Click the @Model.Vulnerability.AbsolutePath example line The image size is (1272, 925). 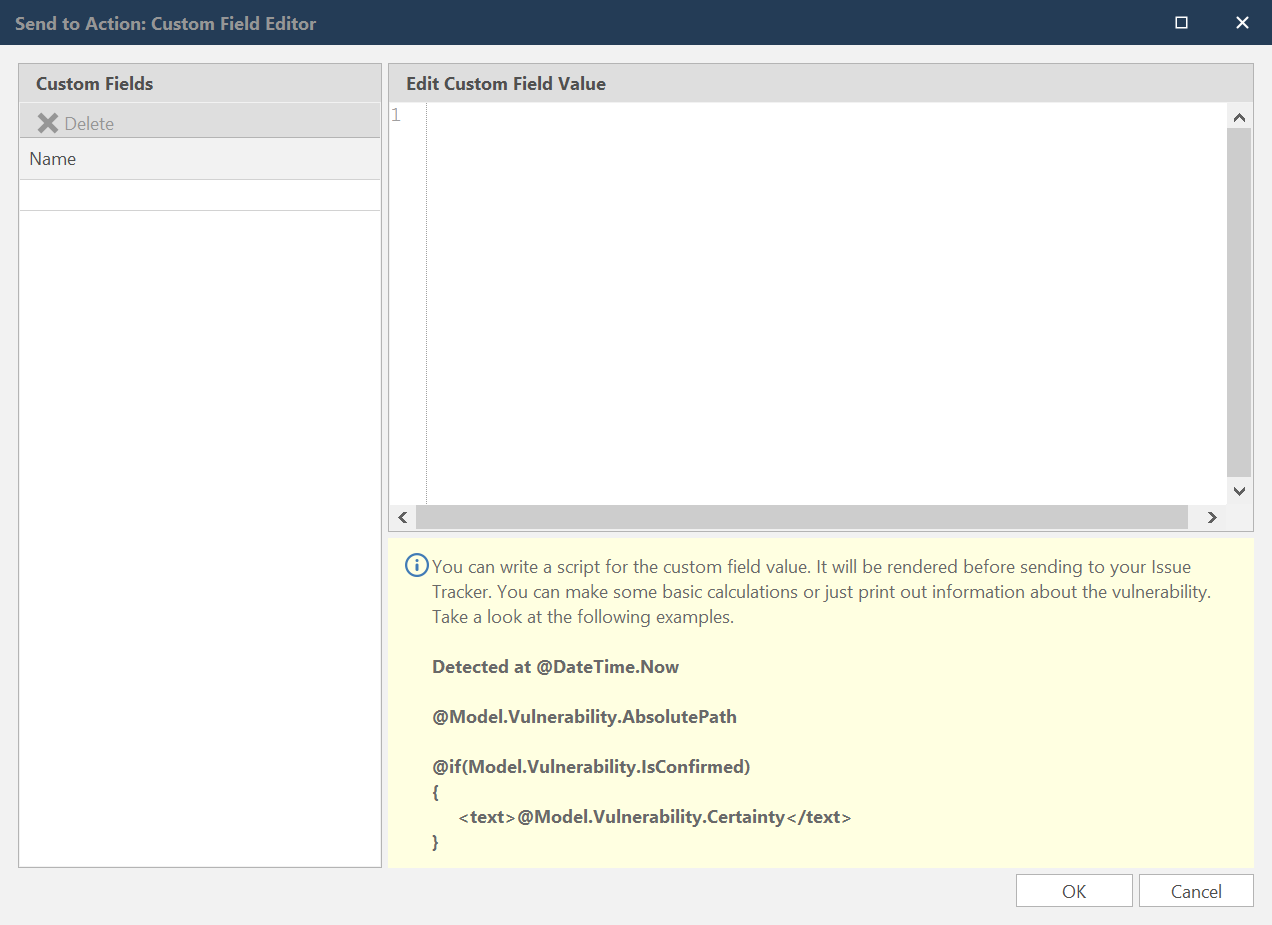[x=584, y=717]
